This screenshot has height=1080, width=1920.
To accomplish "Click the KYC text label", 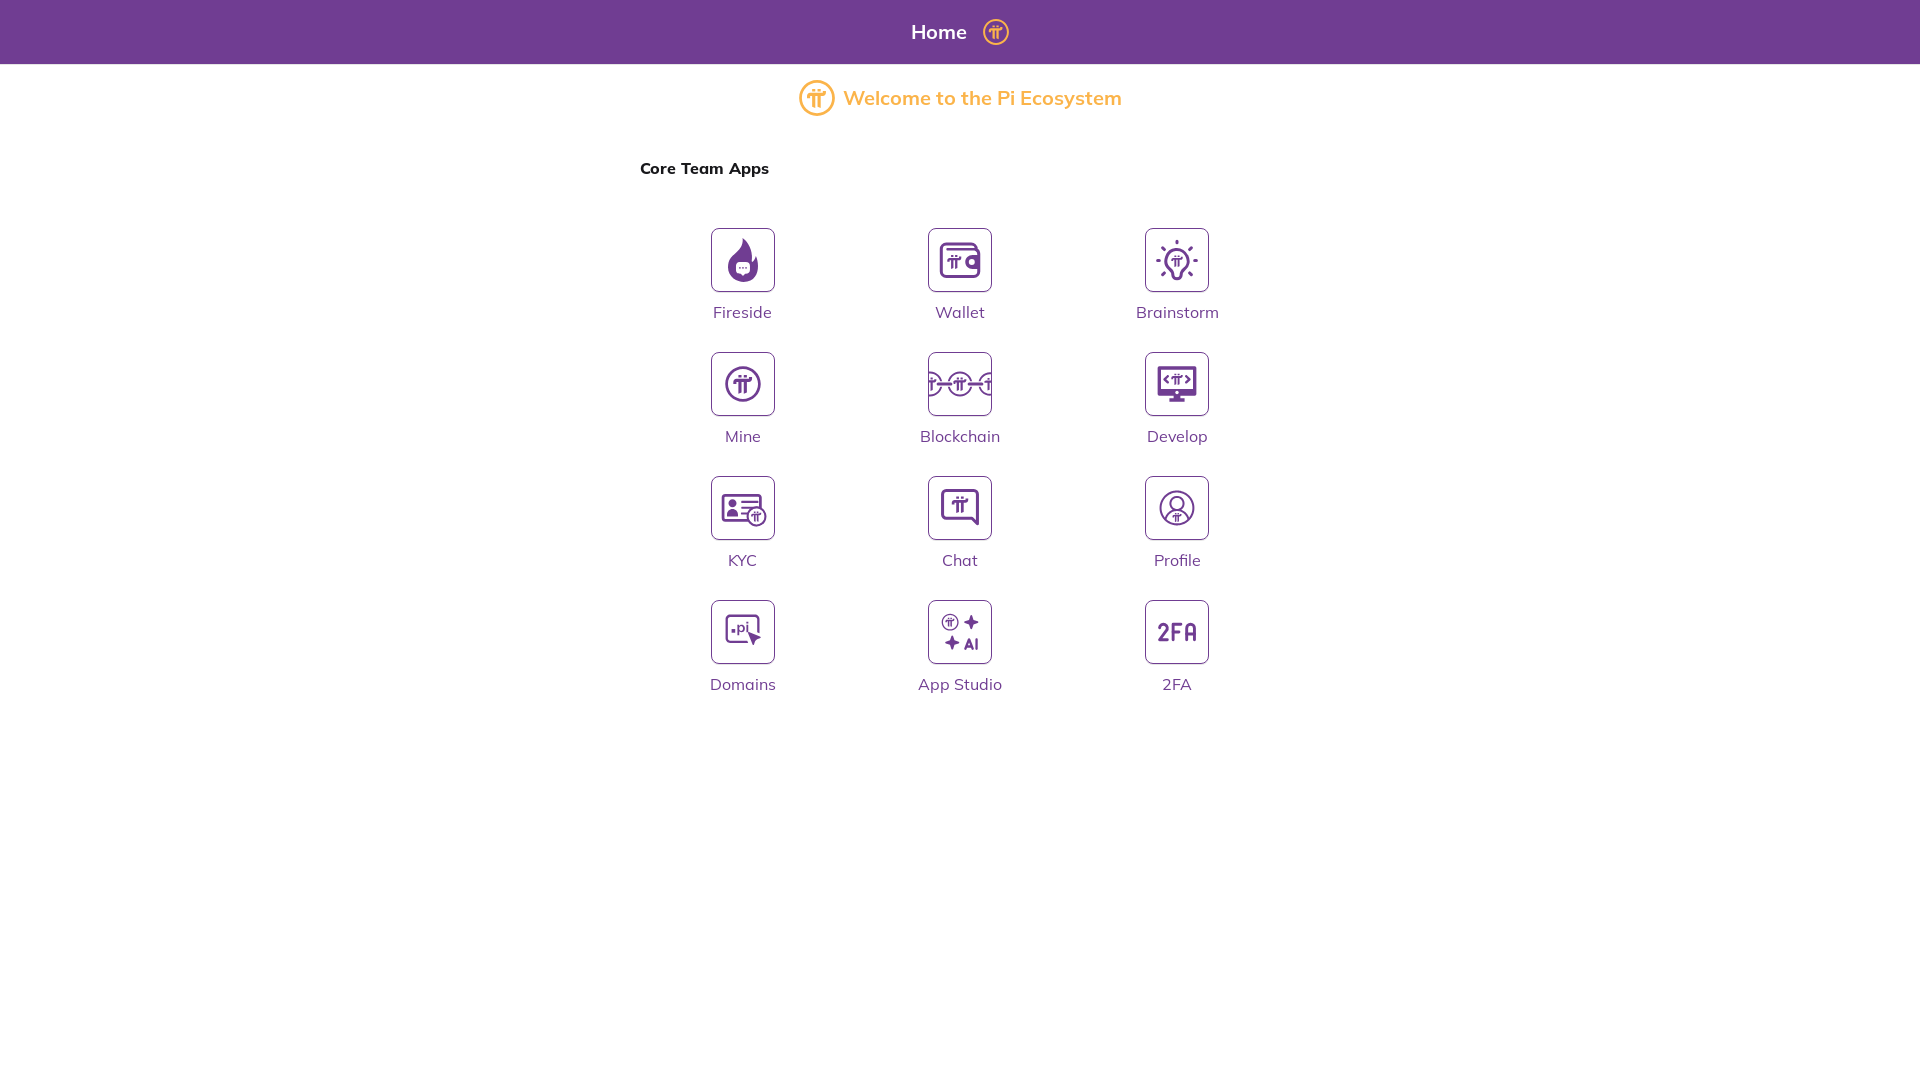I will coord(742,560).
